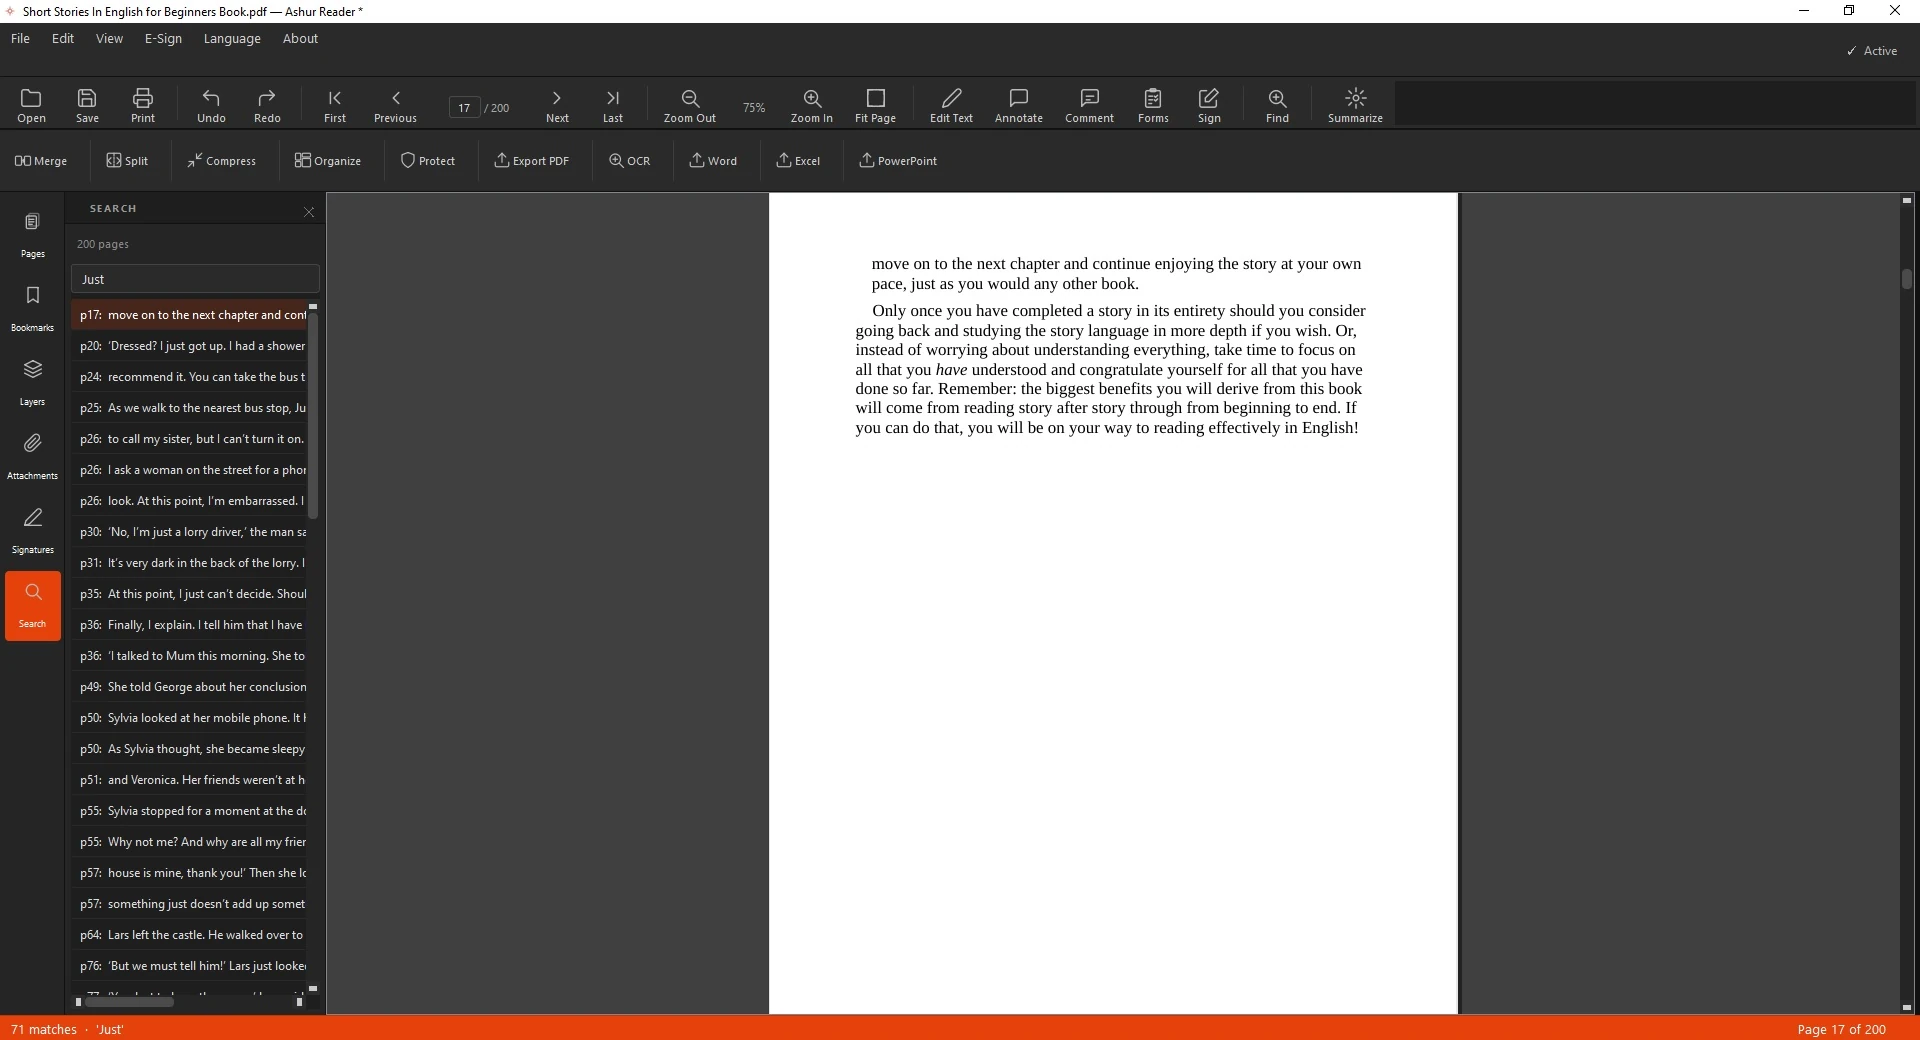
Task: Click the Summarize icon
Action: click(1355, 104)
